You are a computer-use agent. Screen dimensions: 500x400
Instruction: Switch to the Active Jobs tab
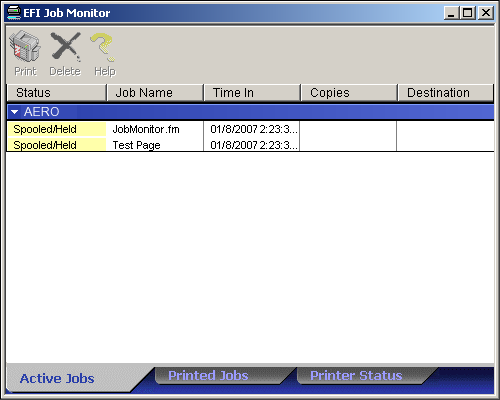57,379
